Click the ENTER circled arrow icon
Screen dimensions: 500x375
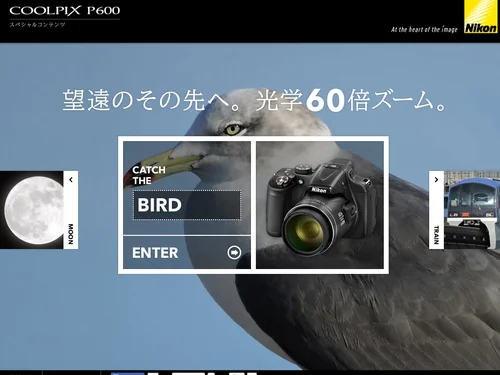[234, 253]
